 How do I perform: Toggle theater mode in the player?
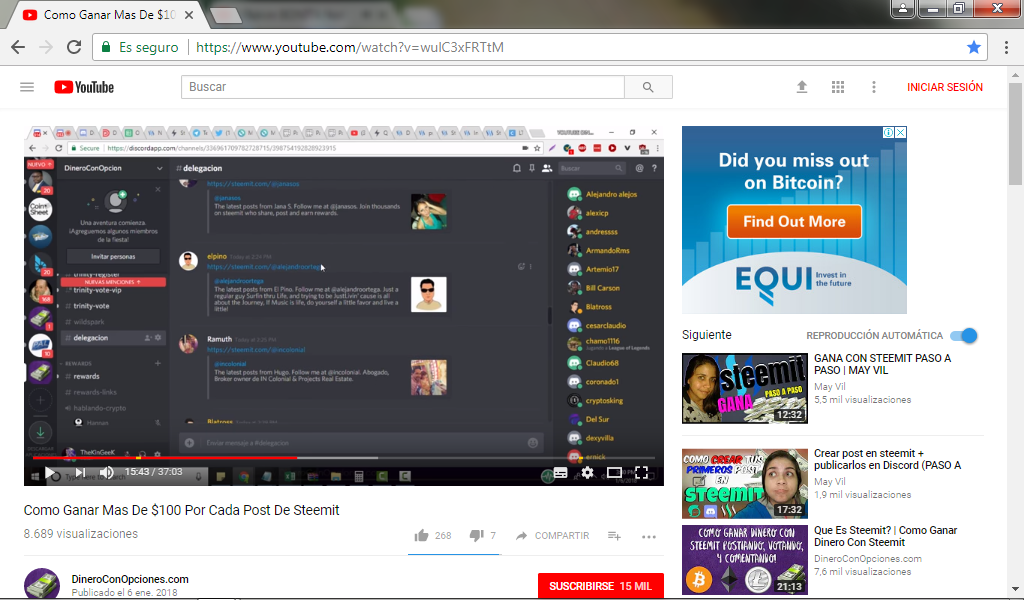pos(614,472)
